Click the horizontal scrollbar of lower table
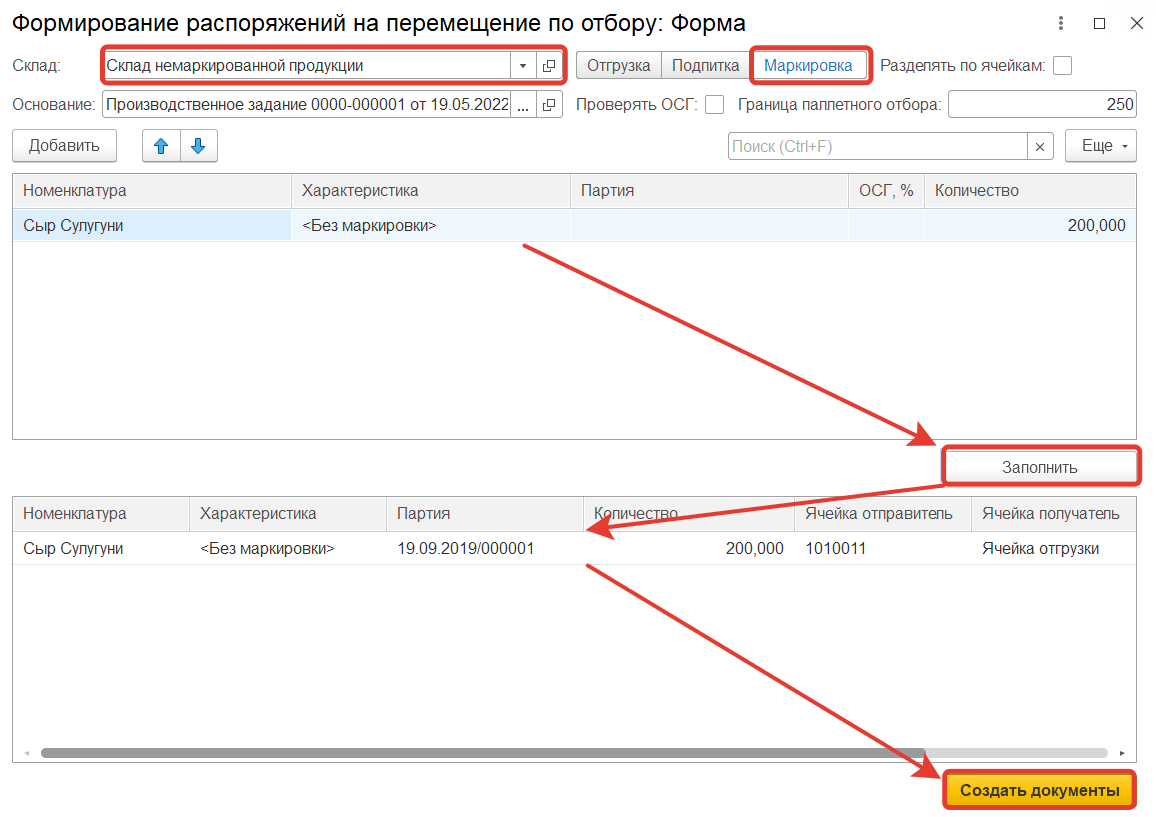Viewport: 1156px width, 817px height. tap(480, 752)
